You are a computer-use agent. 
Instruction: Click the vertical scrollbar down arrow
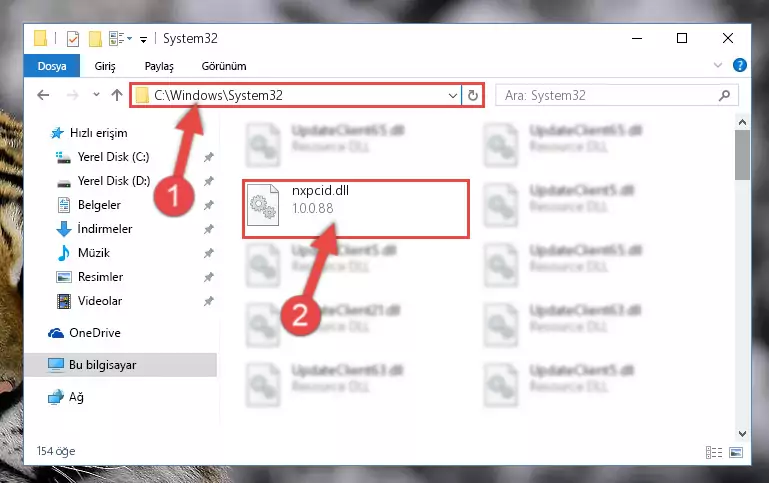pos(742,433)
